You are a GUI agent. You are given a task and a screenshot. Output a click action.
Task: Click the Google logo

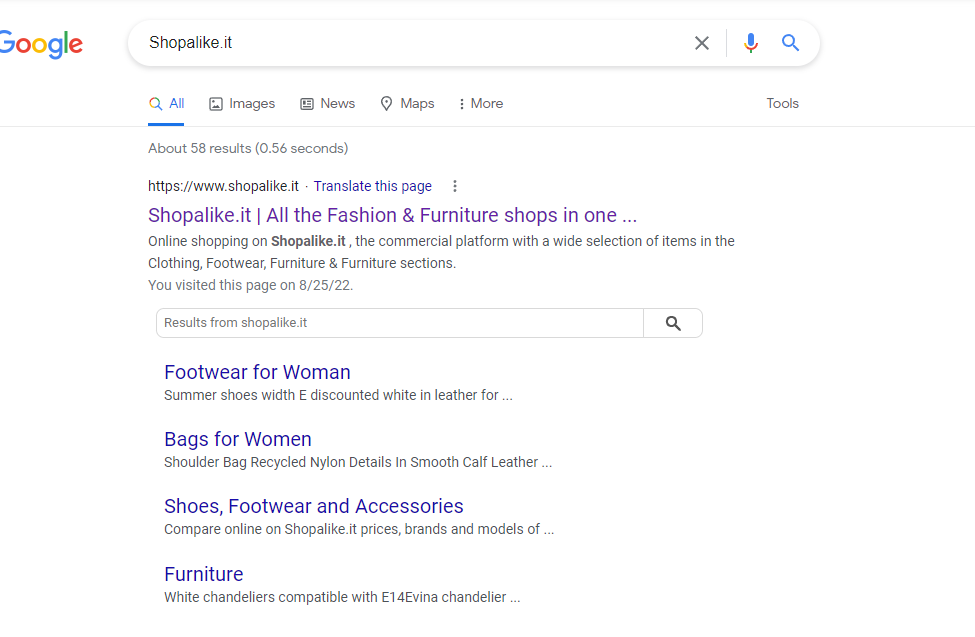[x=41, y=44]
